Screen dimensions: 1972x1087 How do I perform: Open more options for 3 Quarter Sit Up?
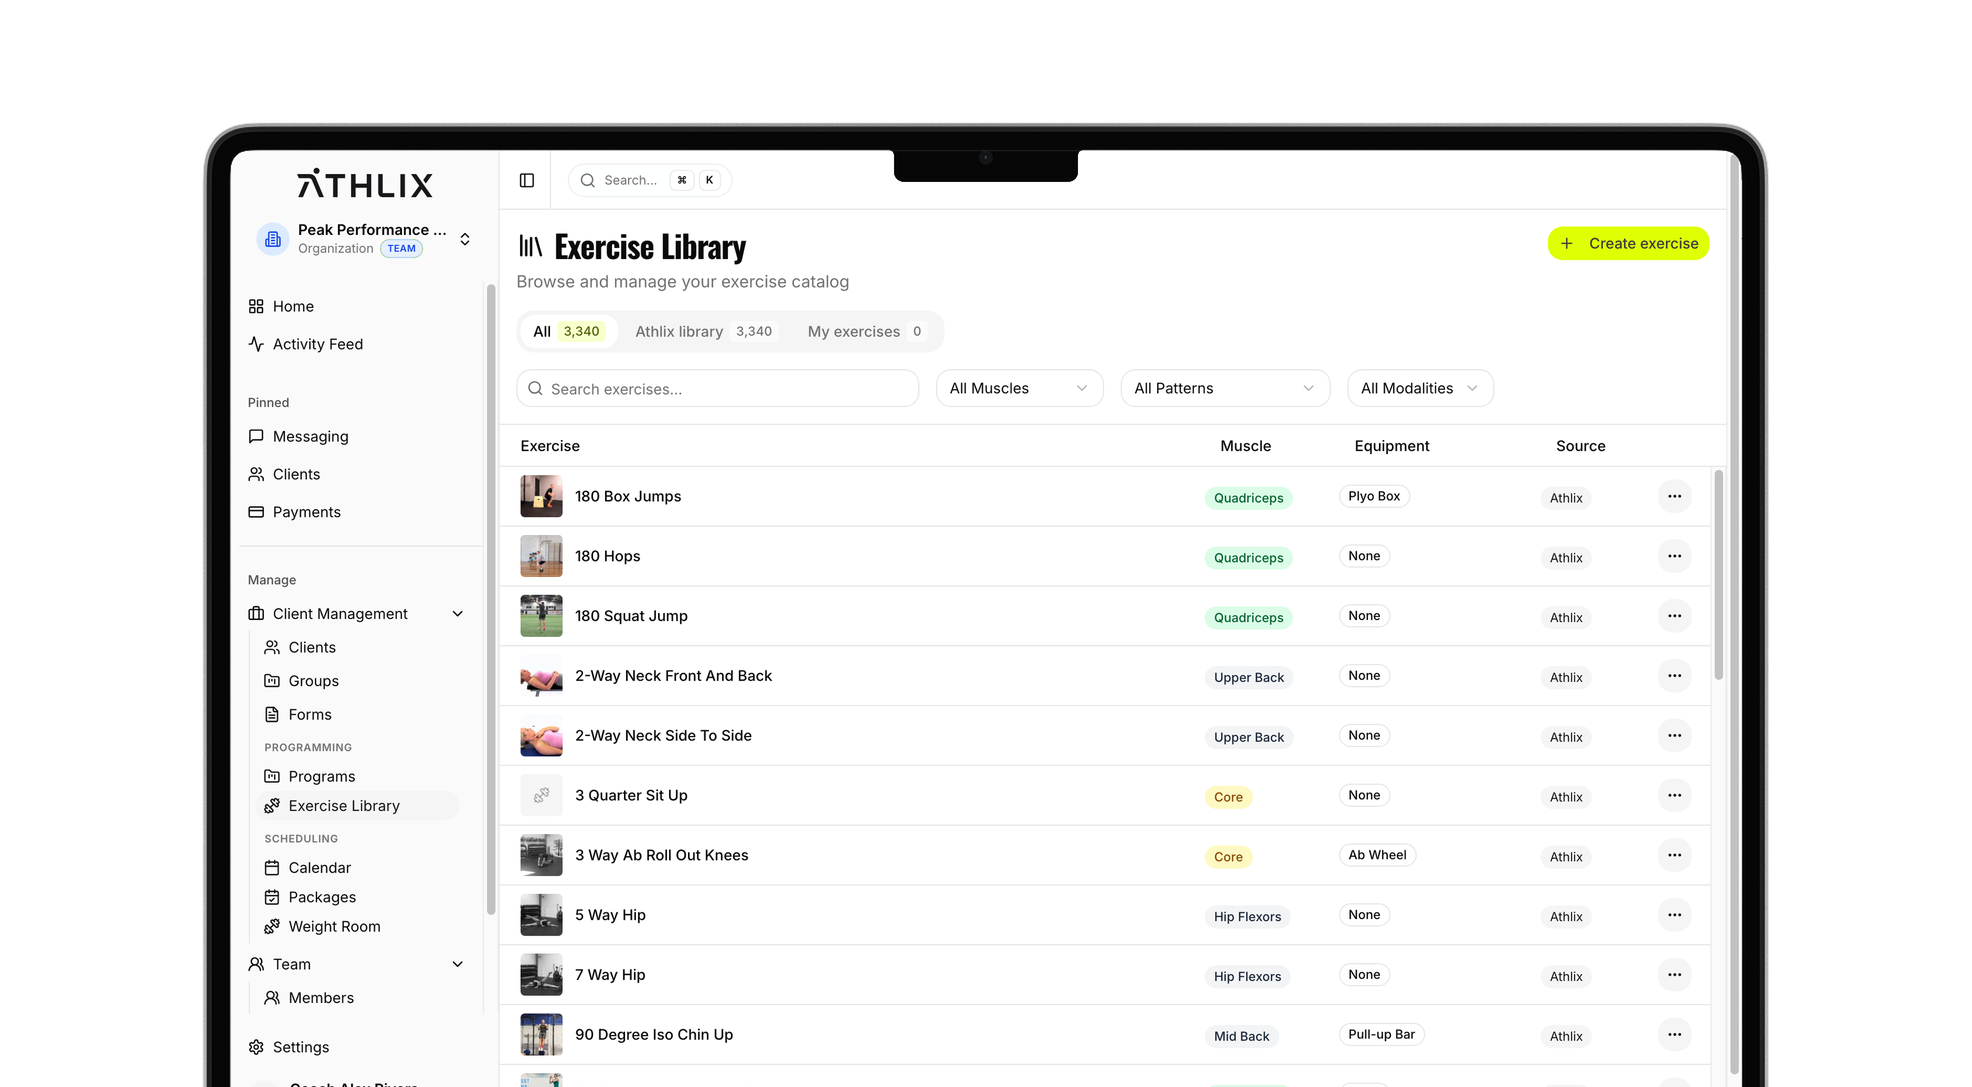click(x=1675, y=796)
